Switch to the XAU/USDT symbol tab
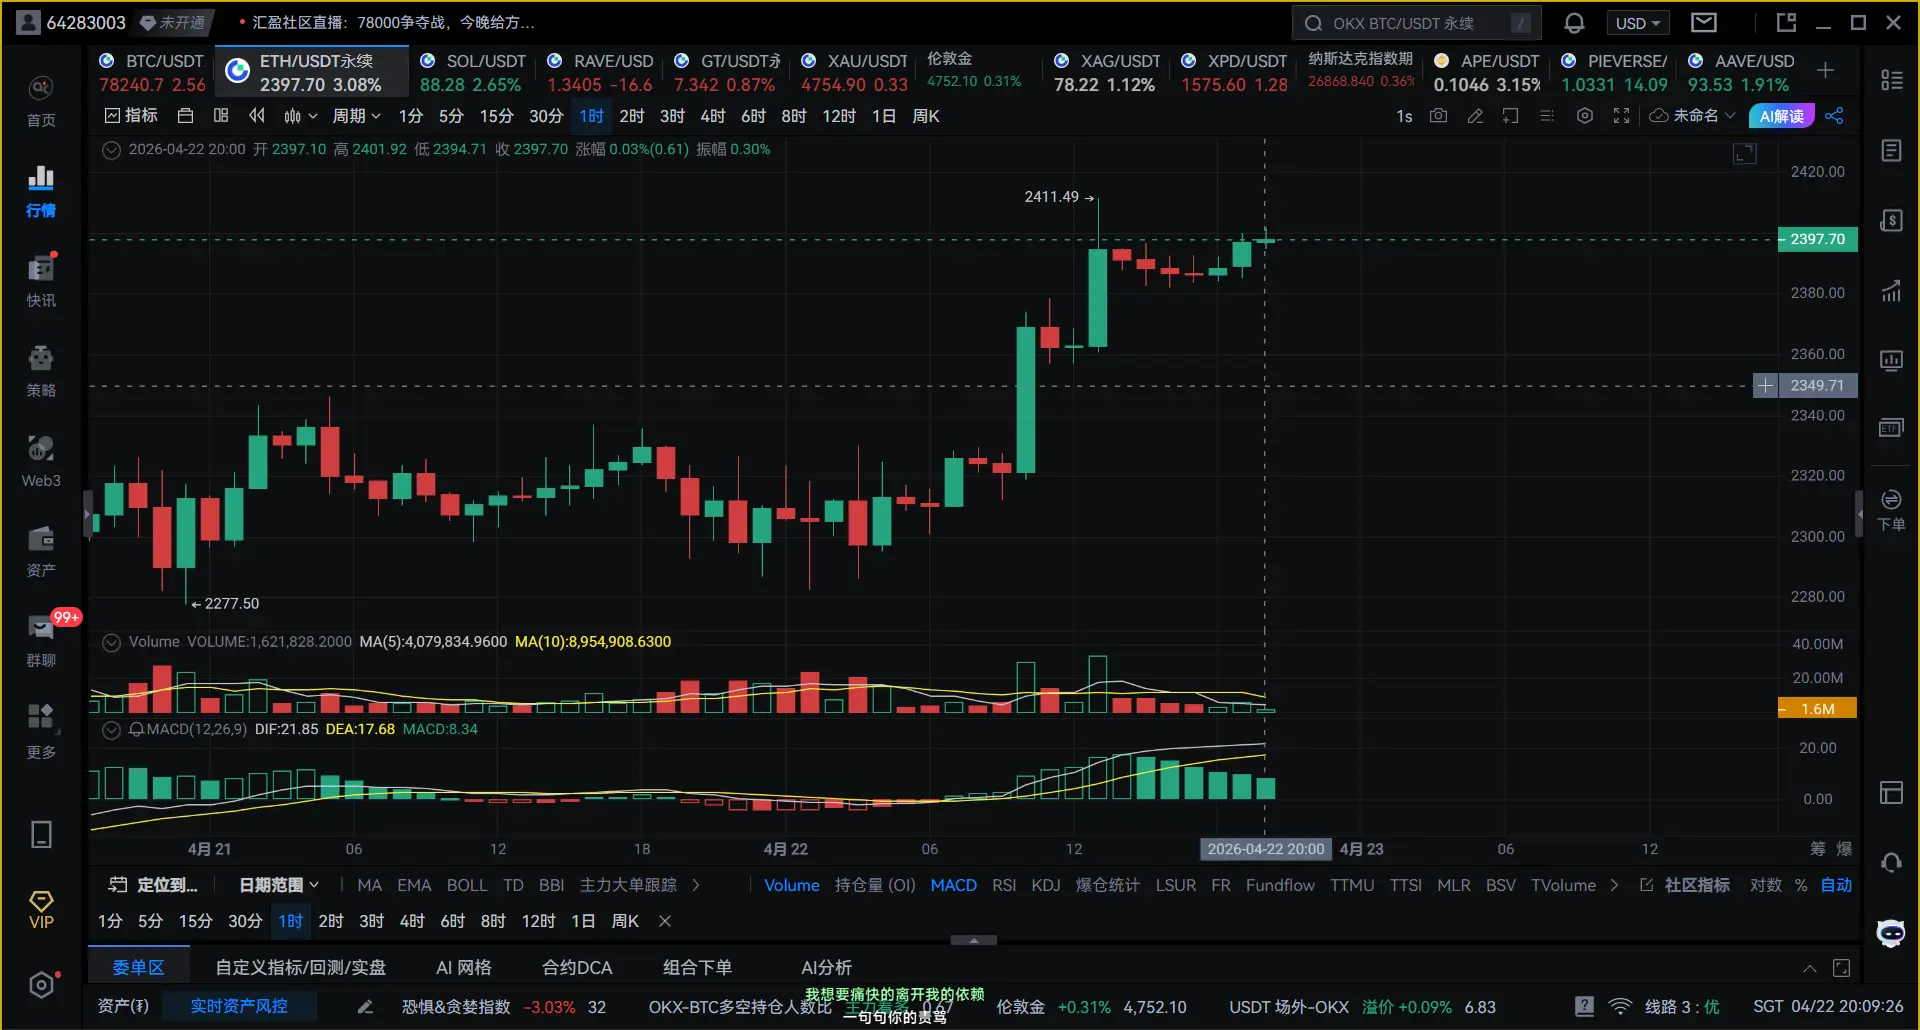This screenshot has width=1920, height=1030. 854,73
